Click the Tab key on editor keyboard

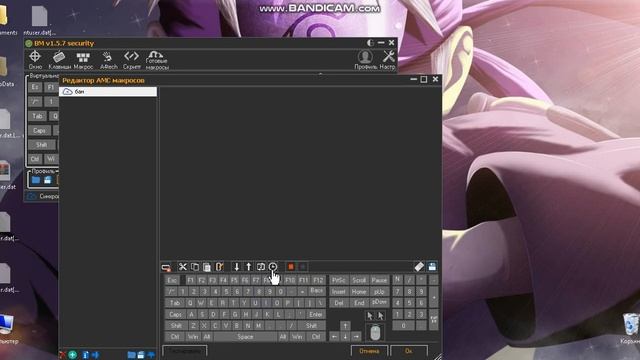[x=175, y=303]
